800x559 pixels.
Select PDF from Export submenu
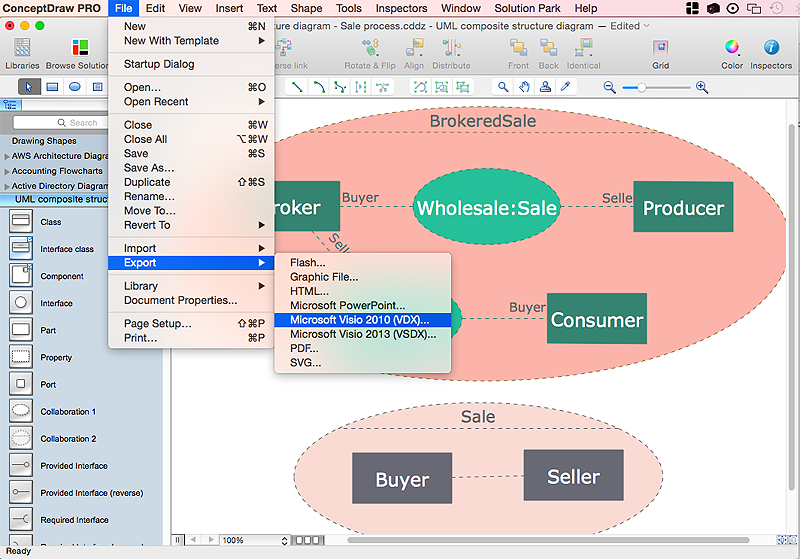(304, 348)
